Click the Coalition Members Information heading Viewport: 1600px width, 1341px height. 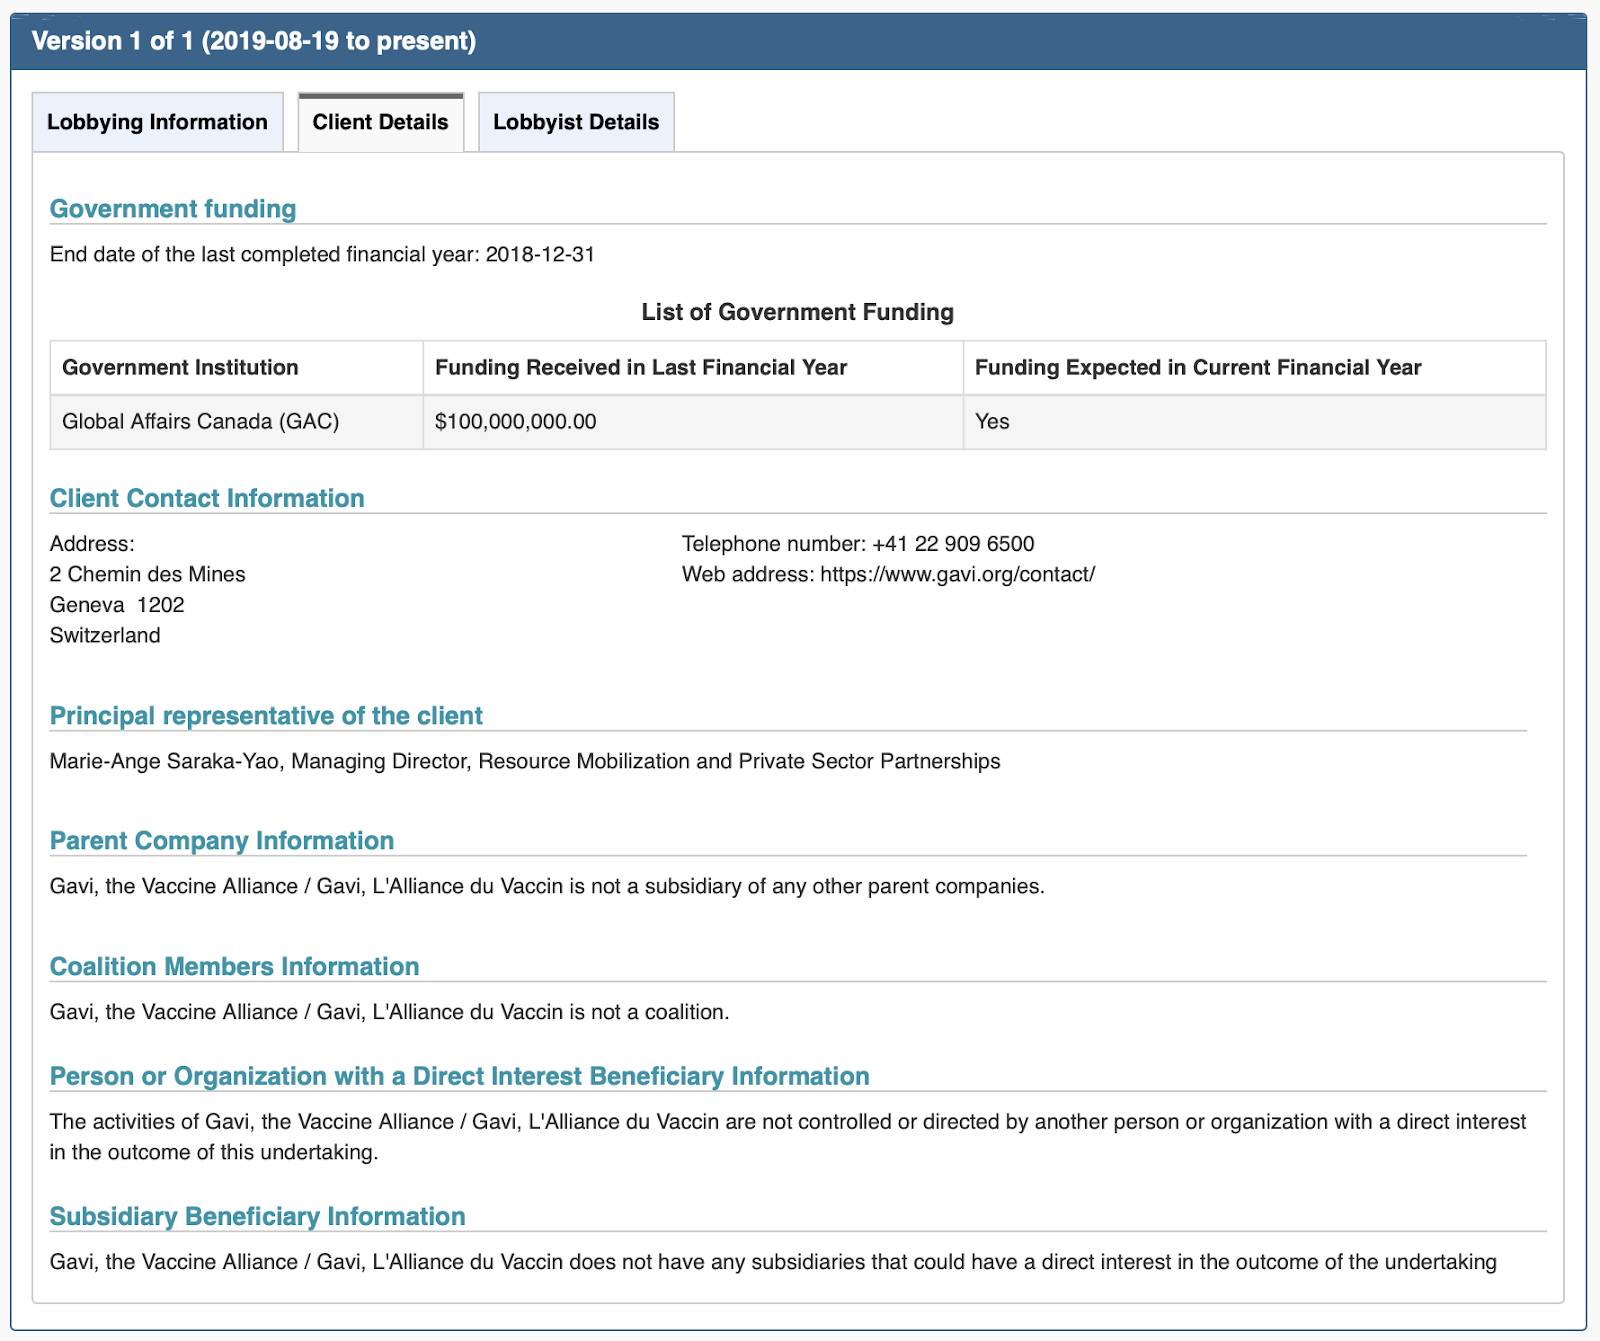(234, 967)
